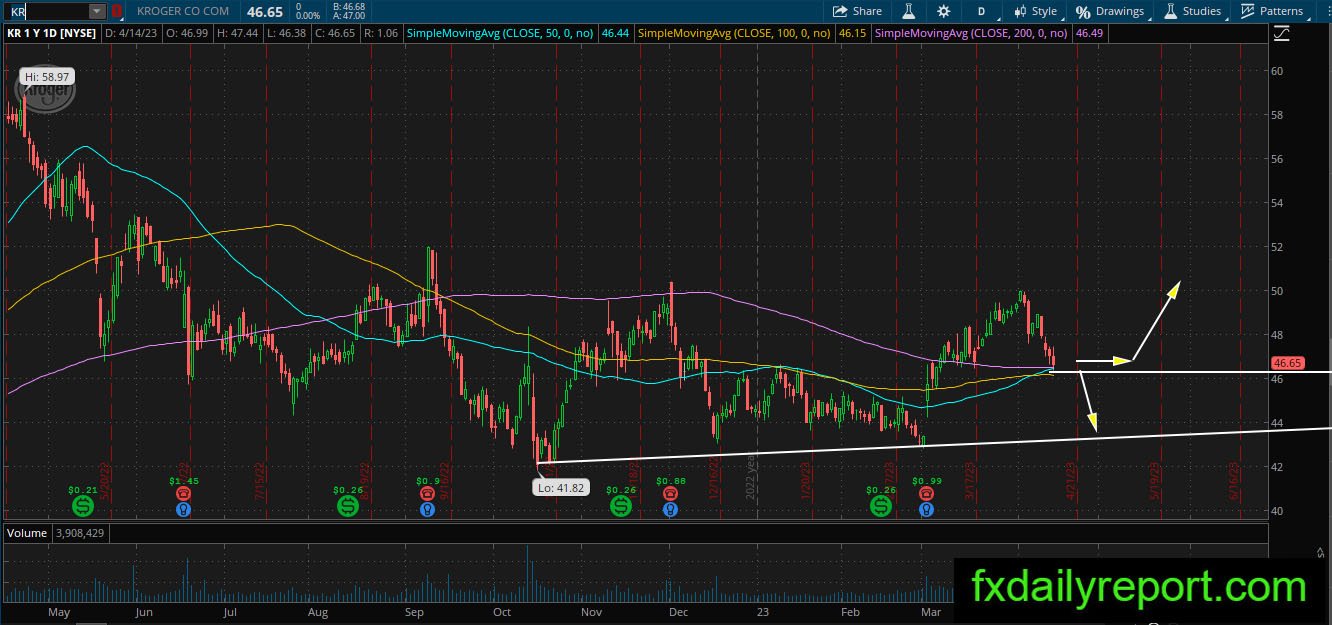The image size is (1332, 625).
Task: Click the $0.26 dividend icon in February
Action: [x=881, y=508]
